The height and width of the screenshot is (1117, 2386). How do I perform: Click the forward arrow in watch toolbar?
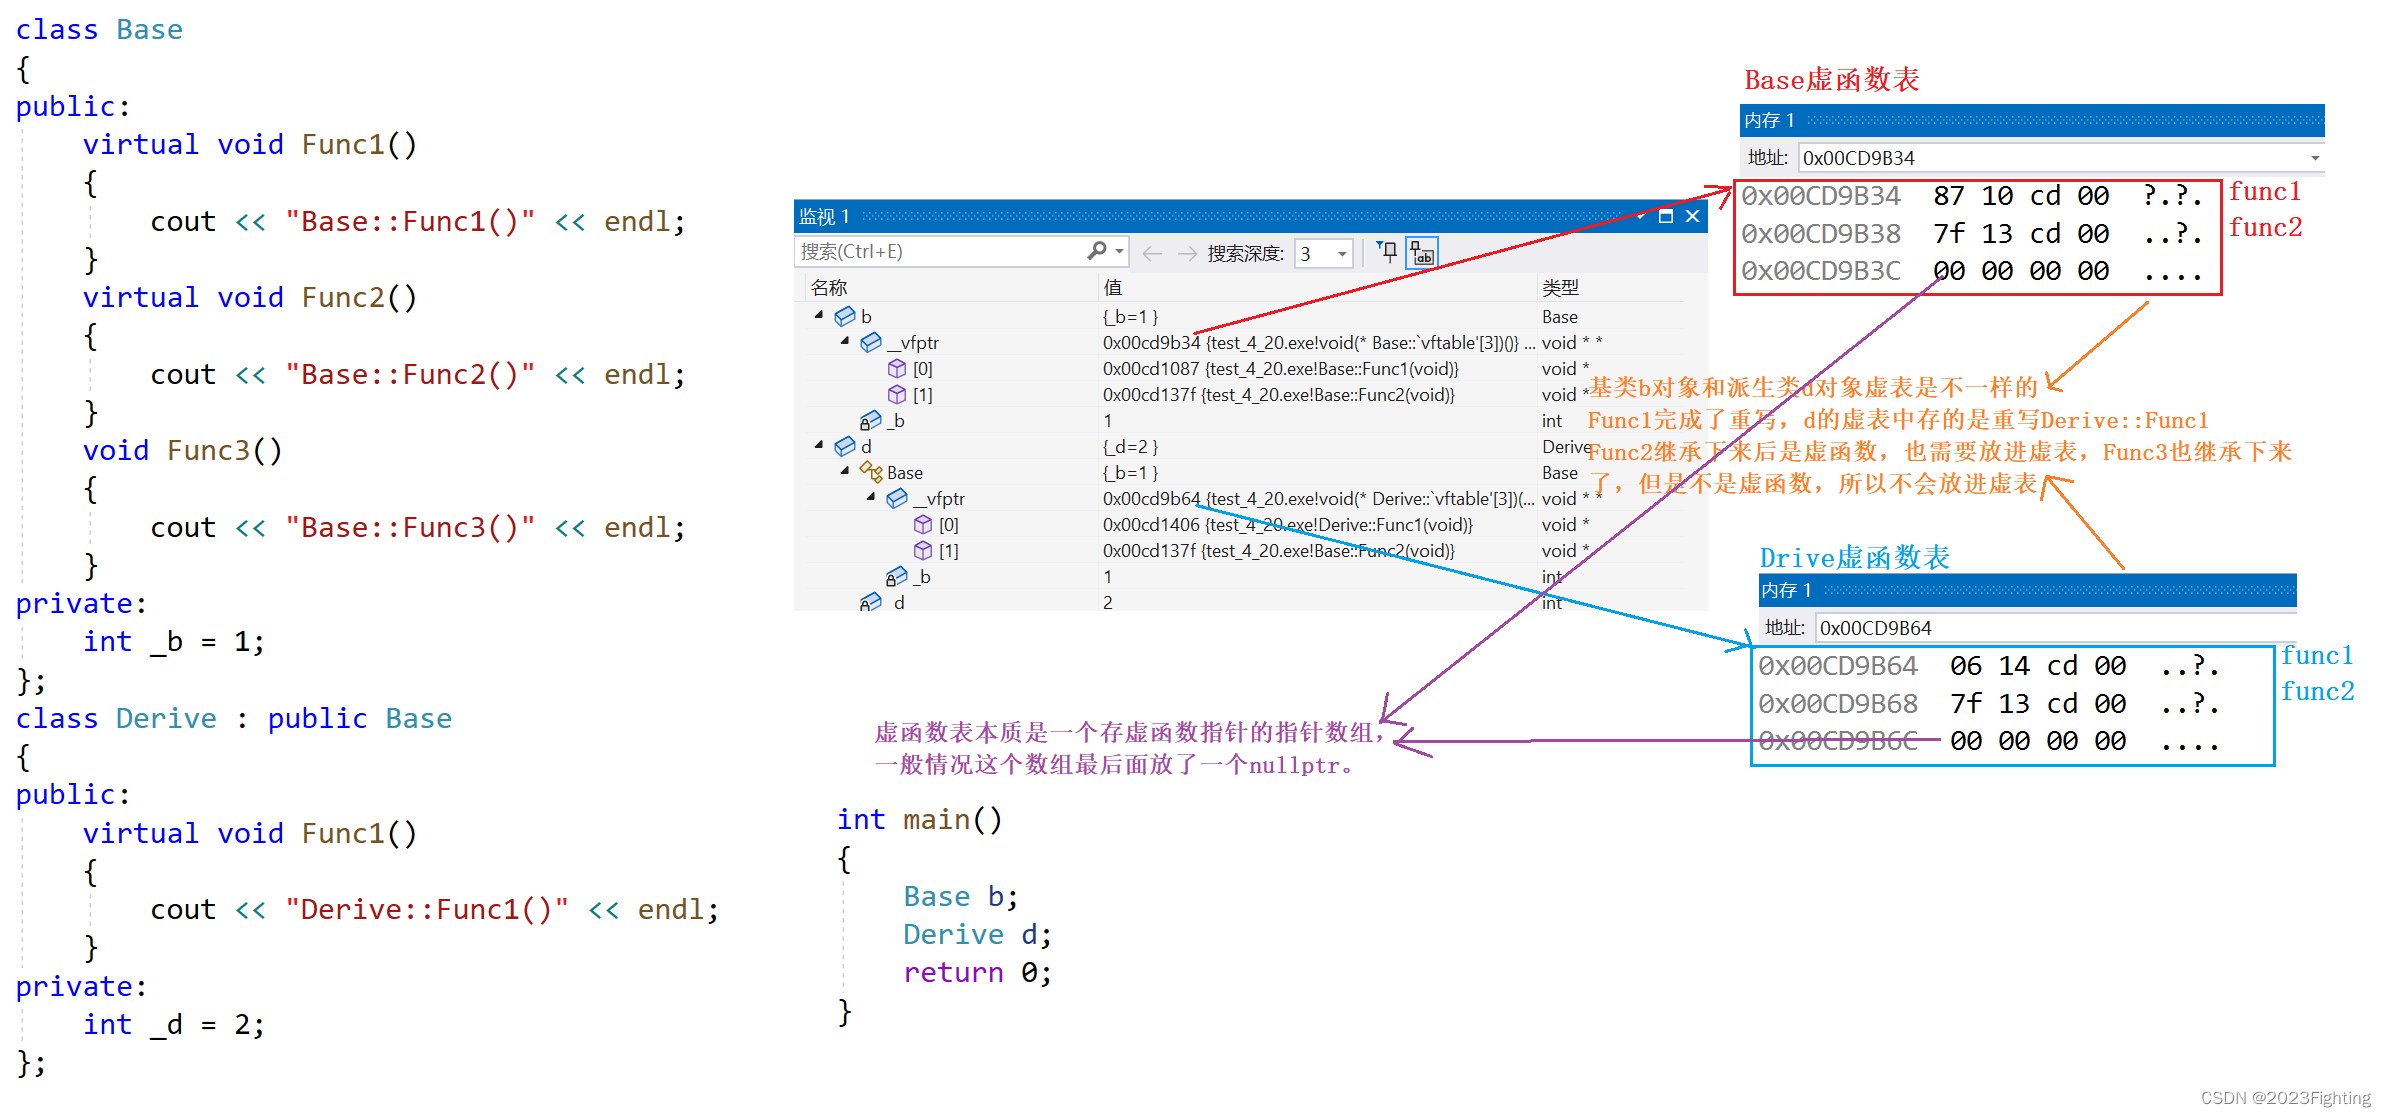(x=1187, y=254)
